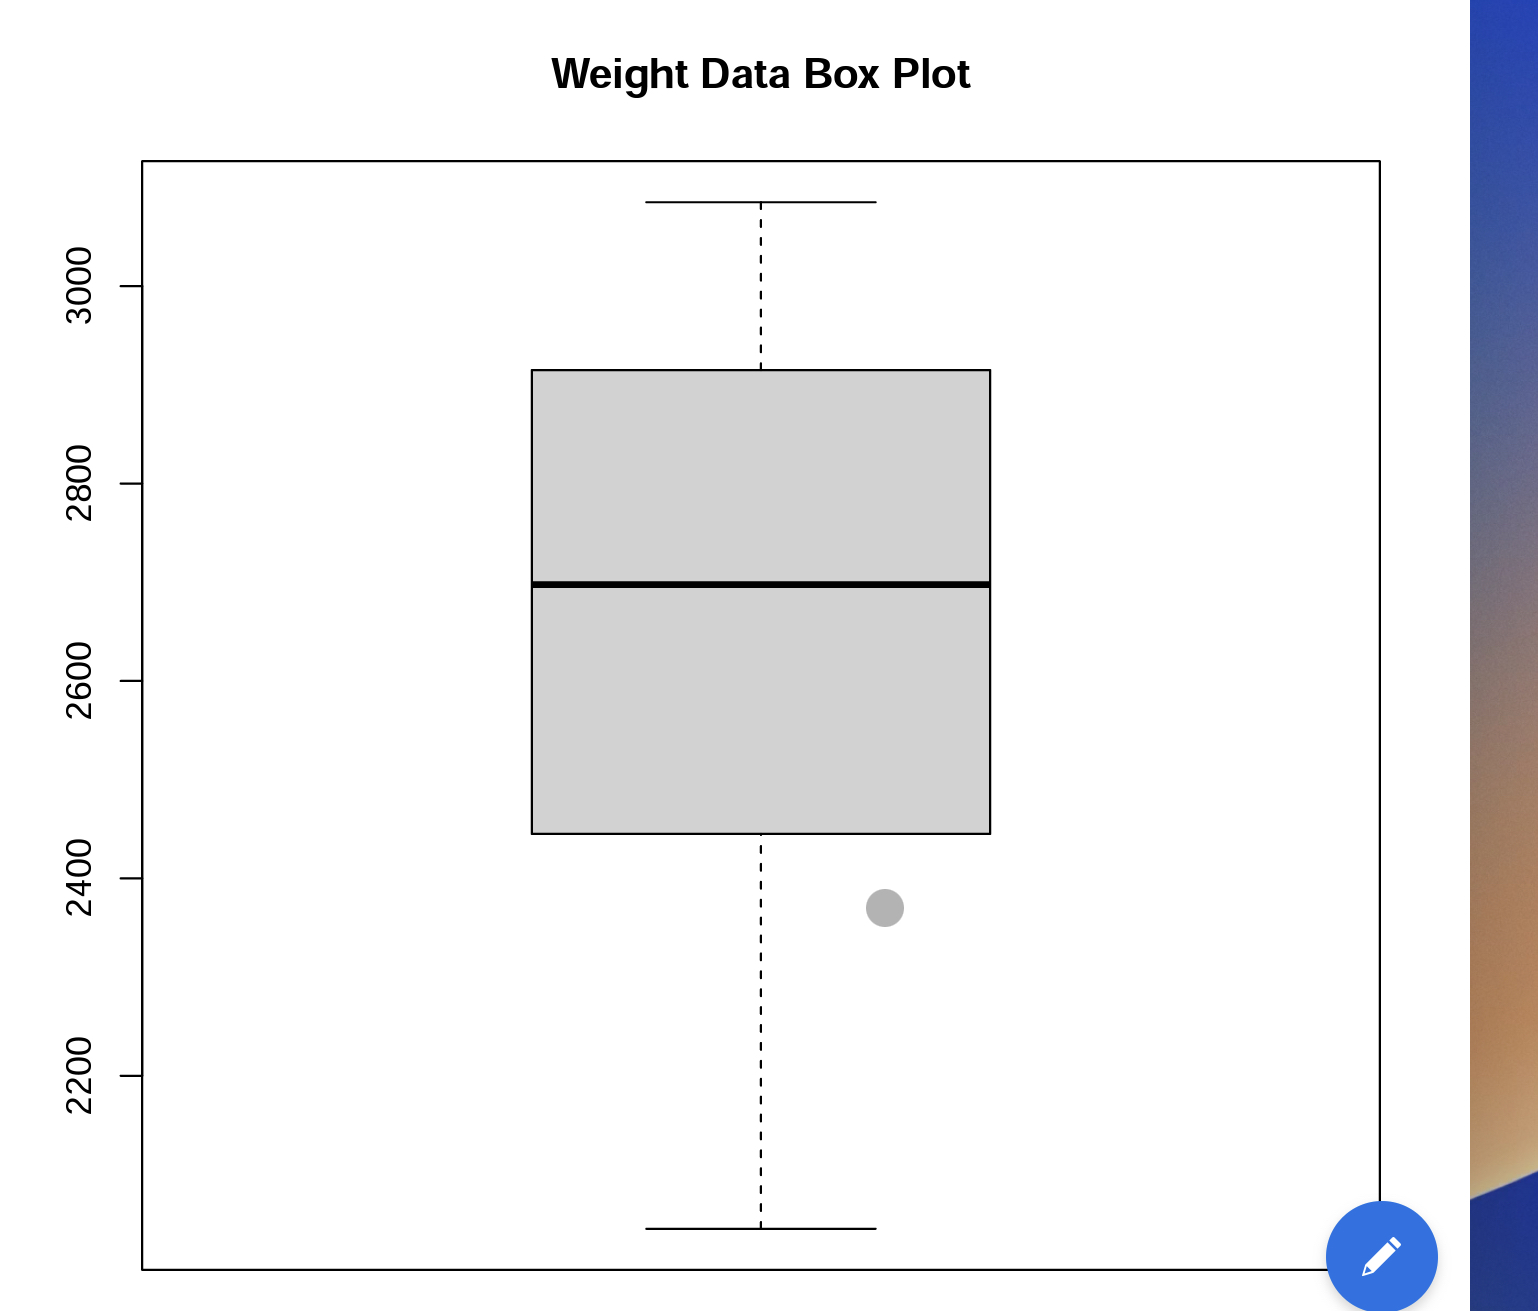Click the dashed whisker line above the box

click(x=761, y=285)
